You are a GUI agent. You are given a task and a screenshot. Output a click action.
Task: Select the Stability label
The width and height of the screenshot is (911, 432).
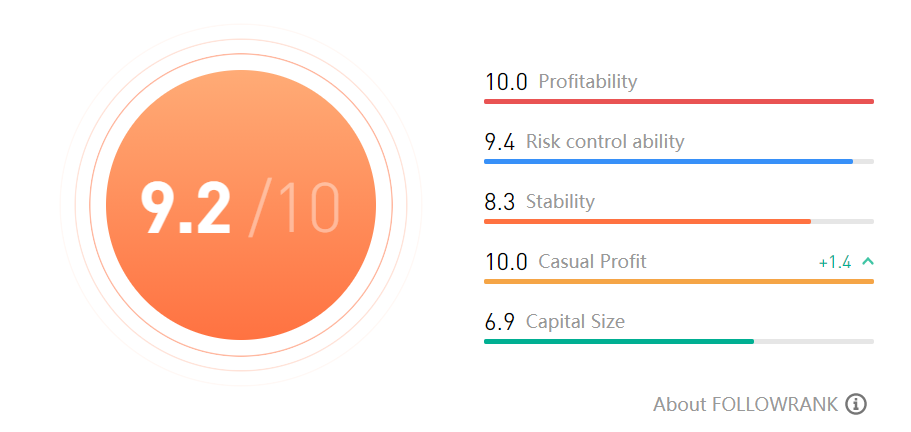click(x=560, y=202)
